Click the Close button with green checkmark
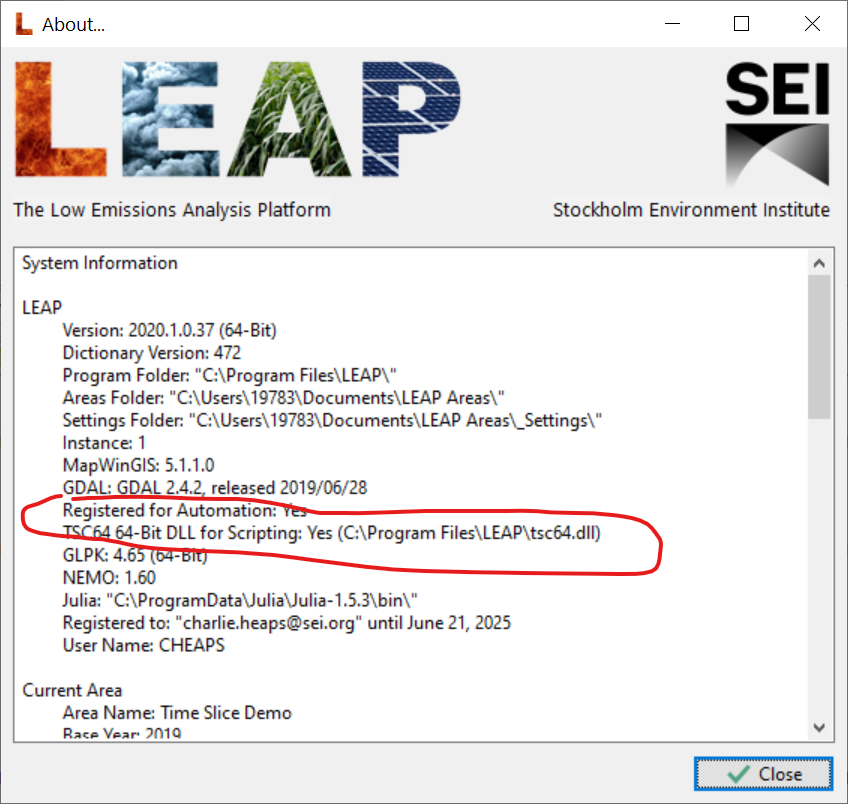848x804 pixels. click(x=763, y=774)
